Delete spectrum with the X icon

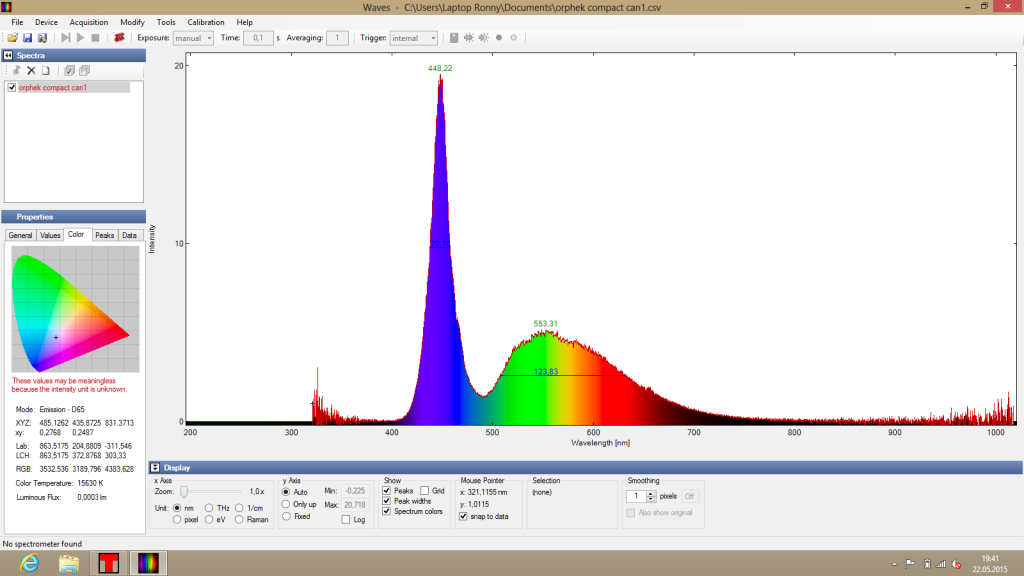[x=31, y=71]
